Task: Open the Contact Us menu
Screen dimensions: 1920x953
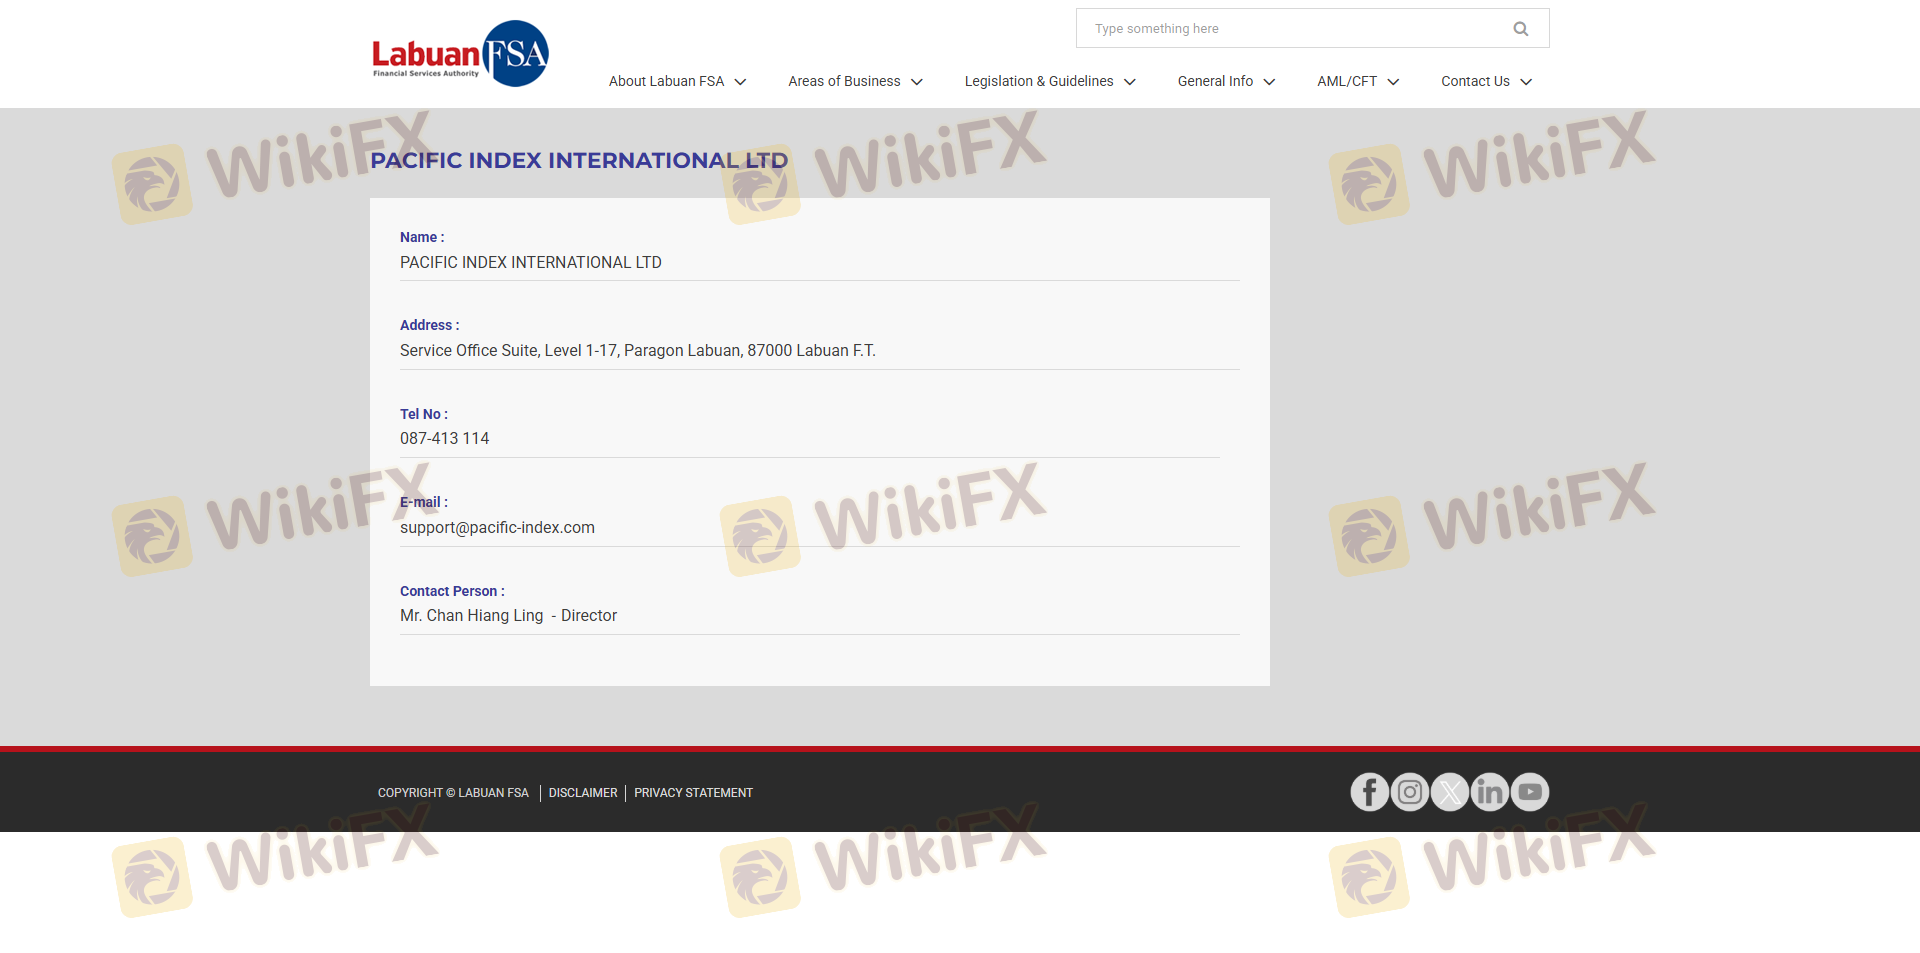Action: 1474,81
